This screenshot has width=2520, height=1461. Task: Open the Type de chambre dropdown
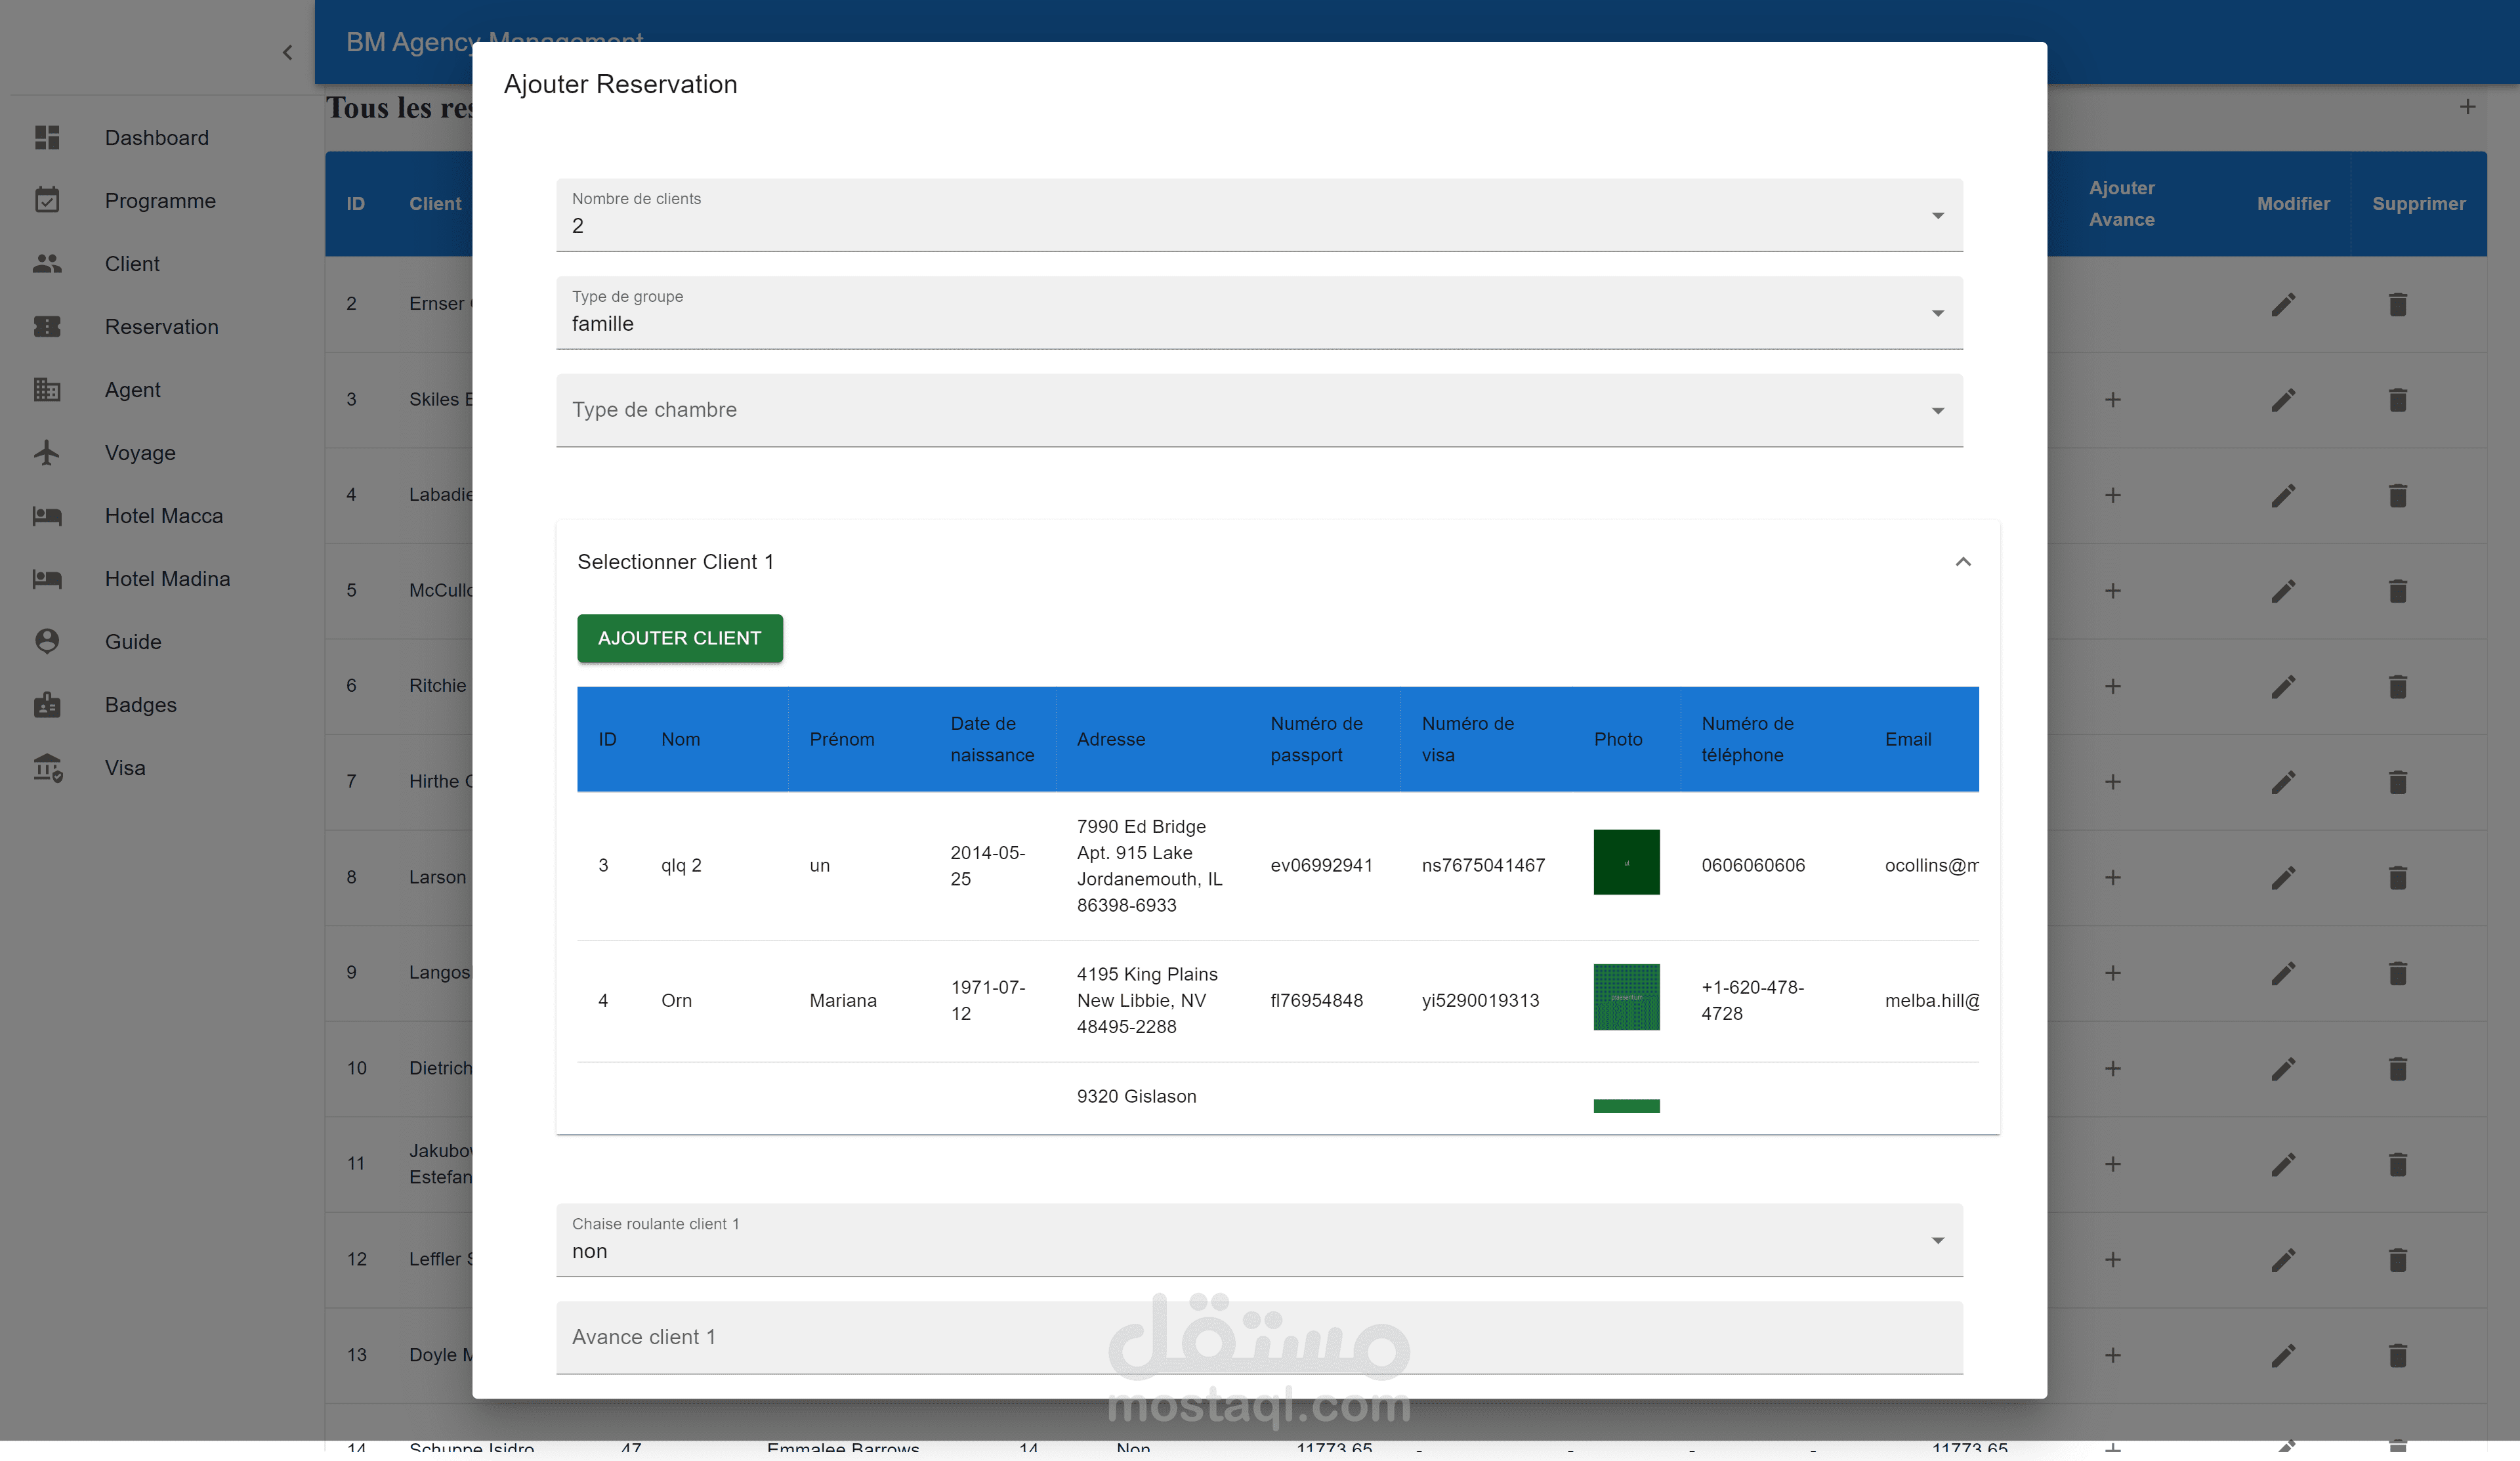pyautogui.click(x=1258, y=410)
